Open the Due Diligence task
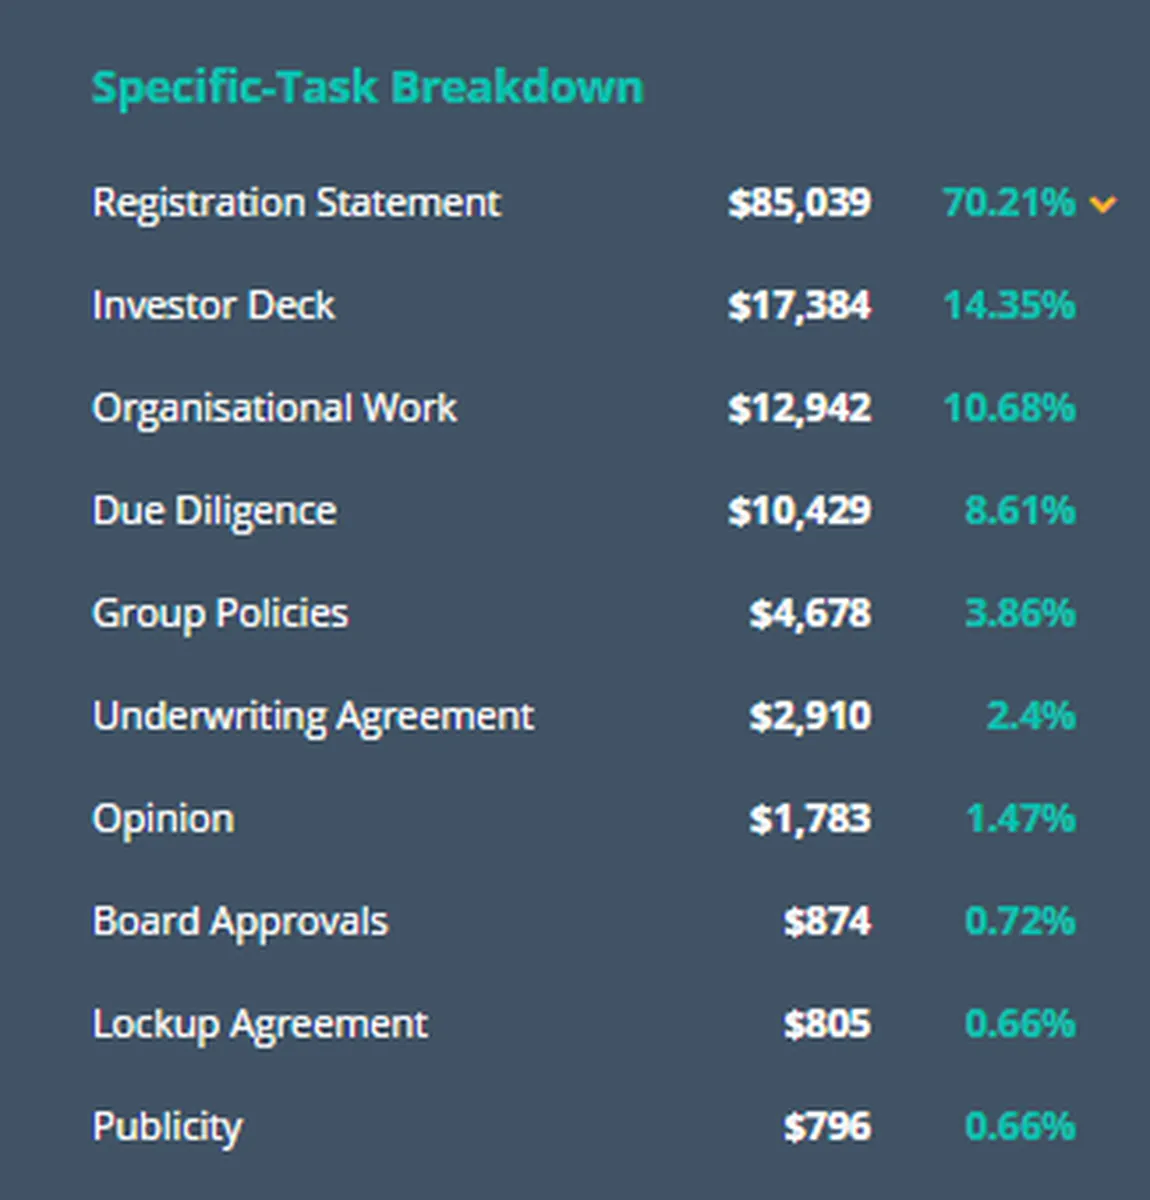This screenshot has width=1150, height=1200. (214, 511)
